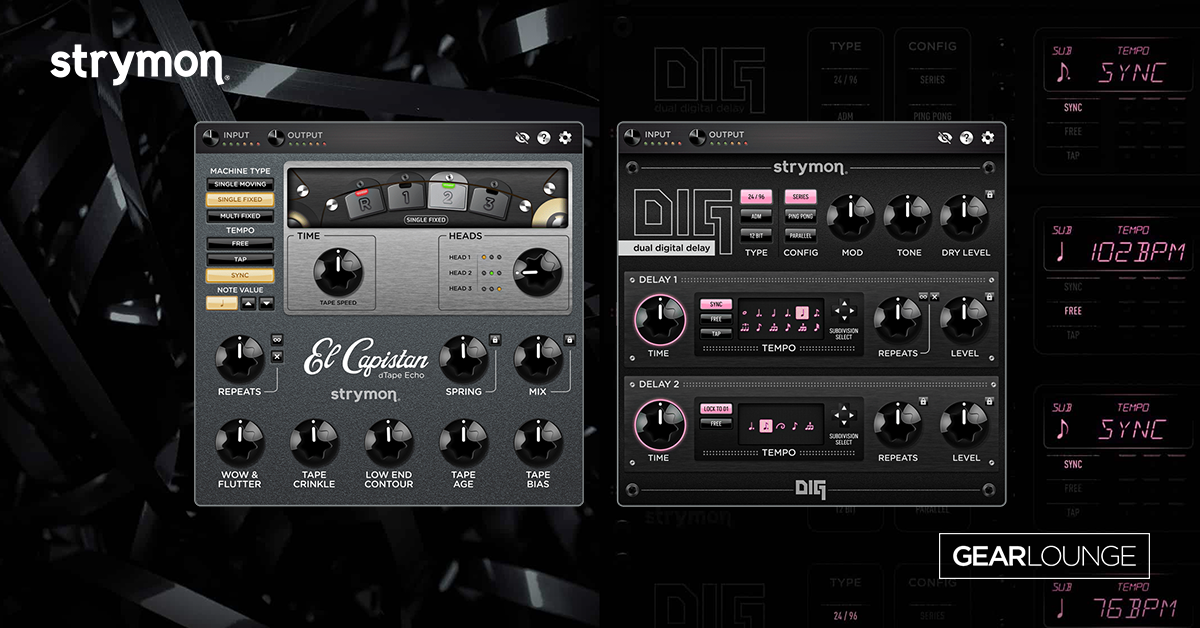Viewport: 1200px width, 628px height.
Task: Click the Tape Age knob
Action: [463, 440]
